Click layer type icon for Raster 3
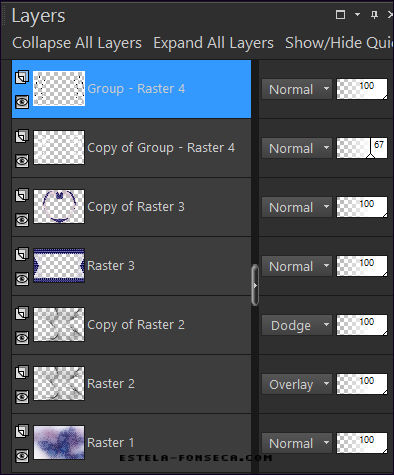Image resolution: width=394 pixels, height=475 pixels. pyautogui.click(x=22, y=254)
